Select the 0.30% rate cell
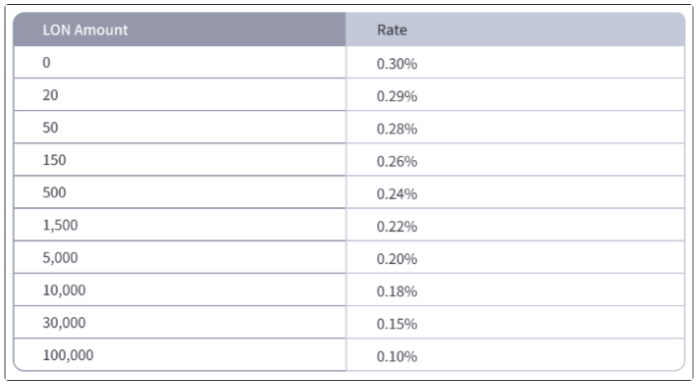Image resolution: width=699 pixels, height=386 pixels. click(x=515, y=62)
